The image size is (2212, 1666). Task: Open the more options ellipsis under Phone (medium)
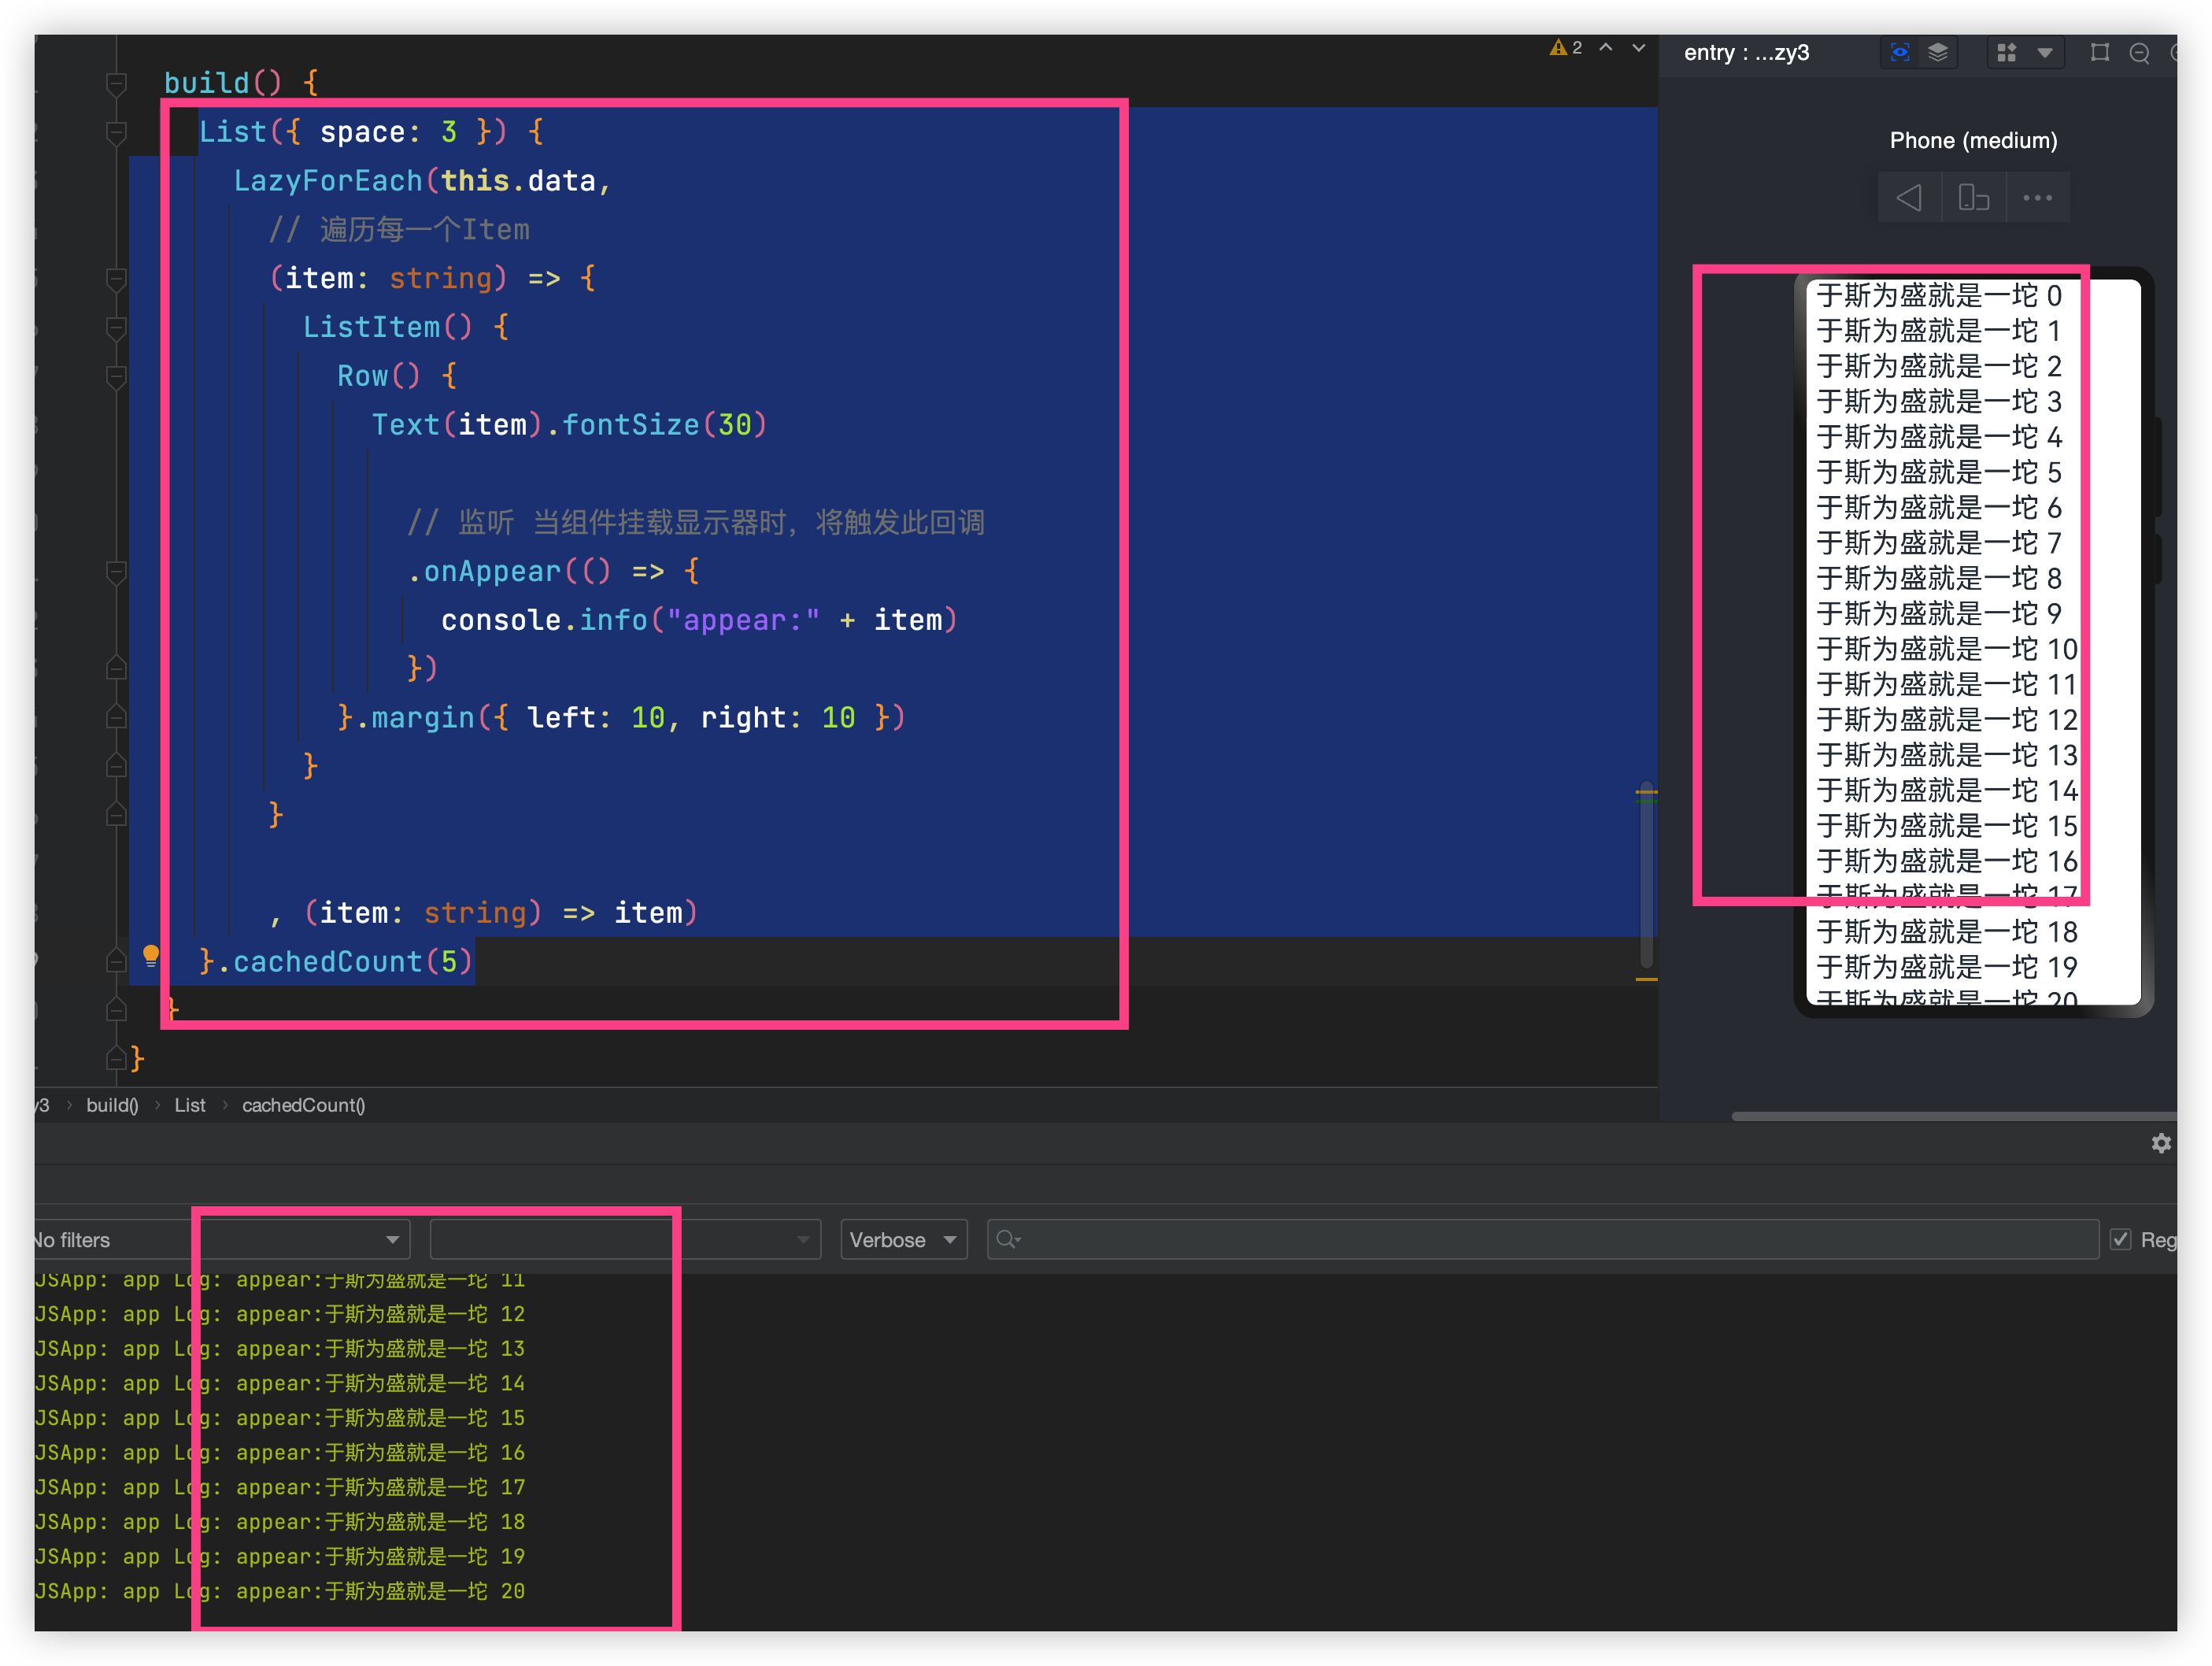click(2038, 197)
